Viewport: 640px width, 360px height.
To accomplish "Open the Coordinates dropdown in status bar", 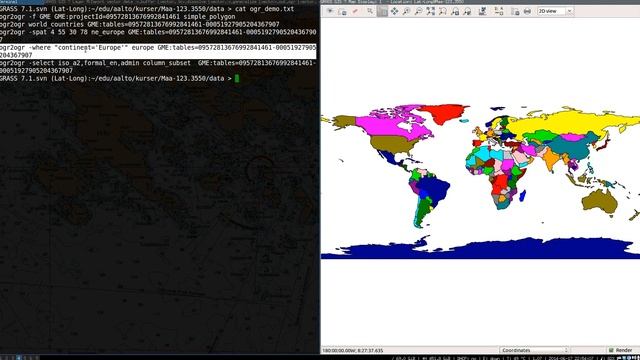I will pos(534,350).
